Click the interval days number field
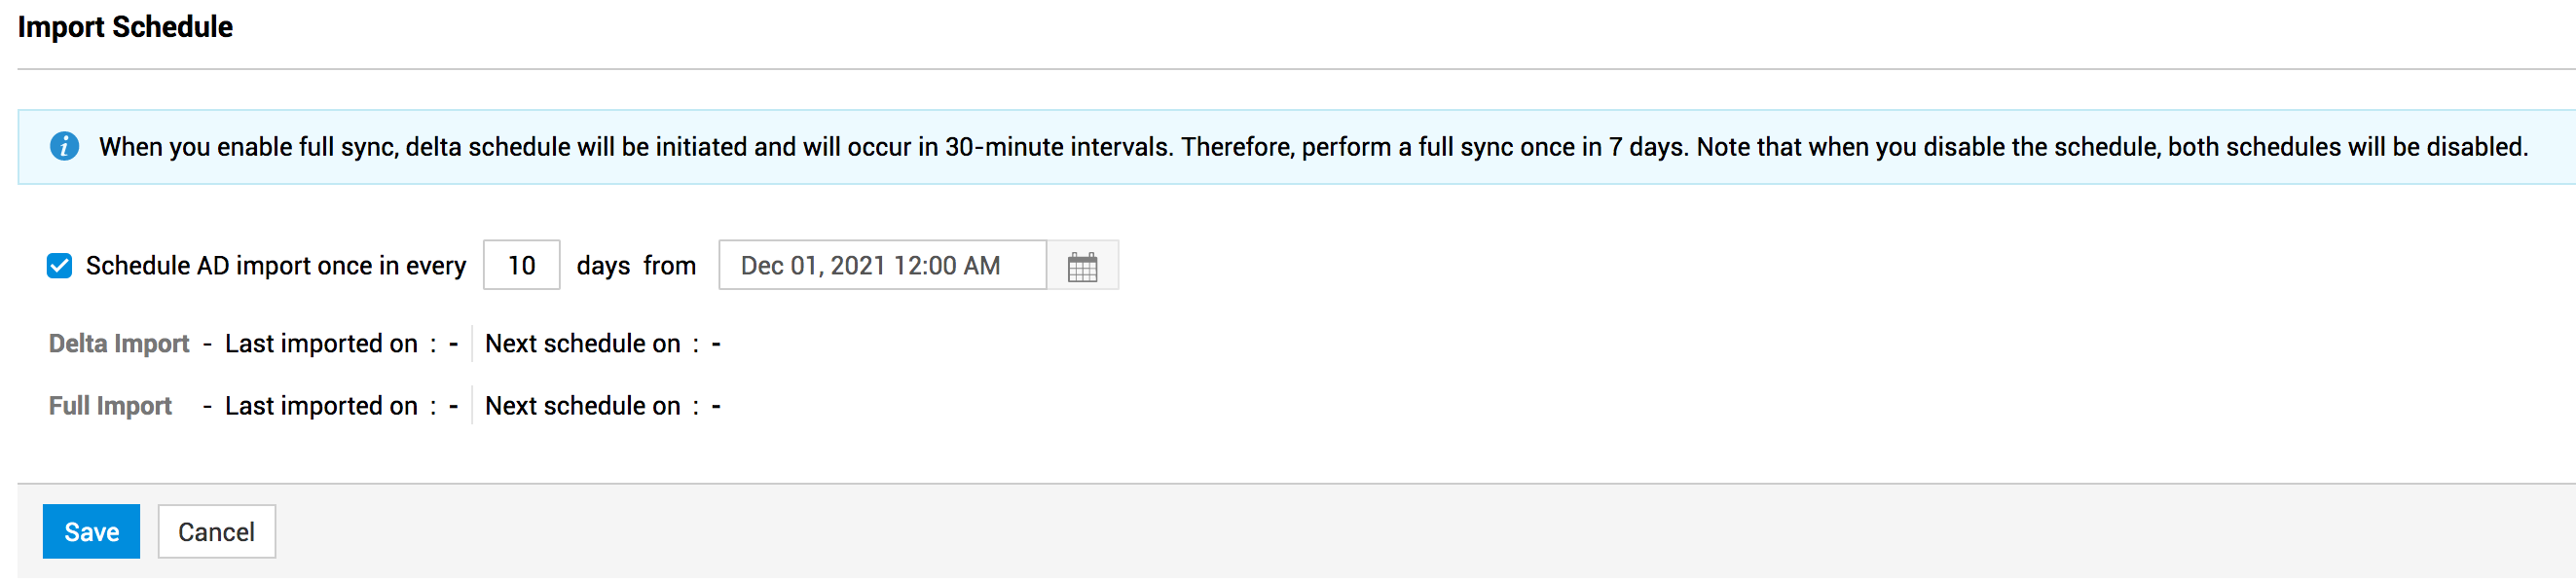Viewport: 2576px width, 582px height. (521, 266)
